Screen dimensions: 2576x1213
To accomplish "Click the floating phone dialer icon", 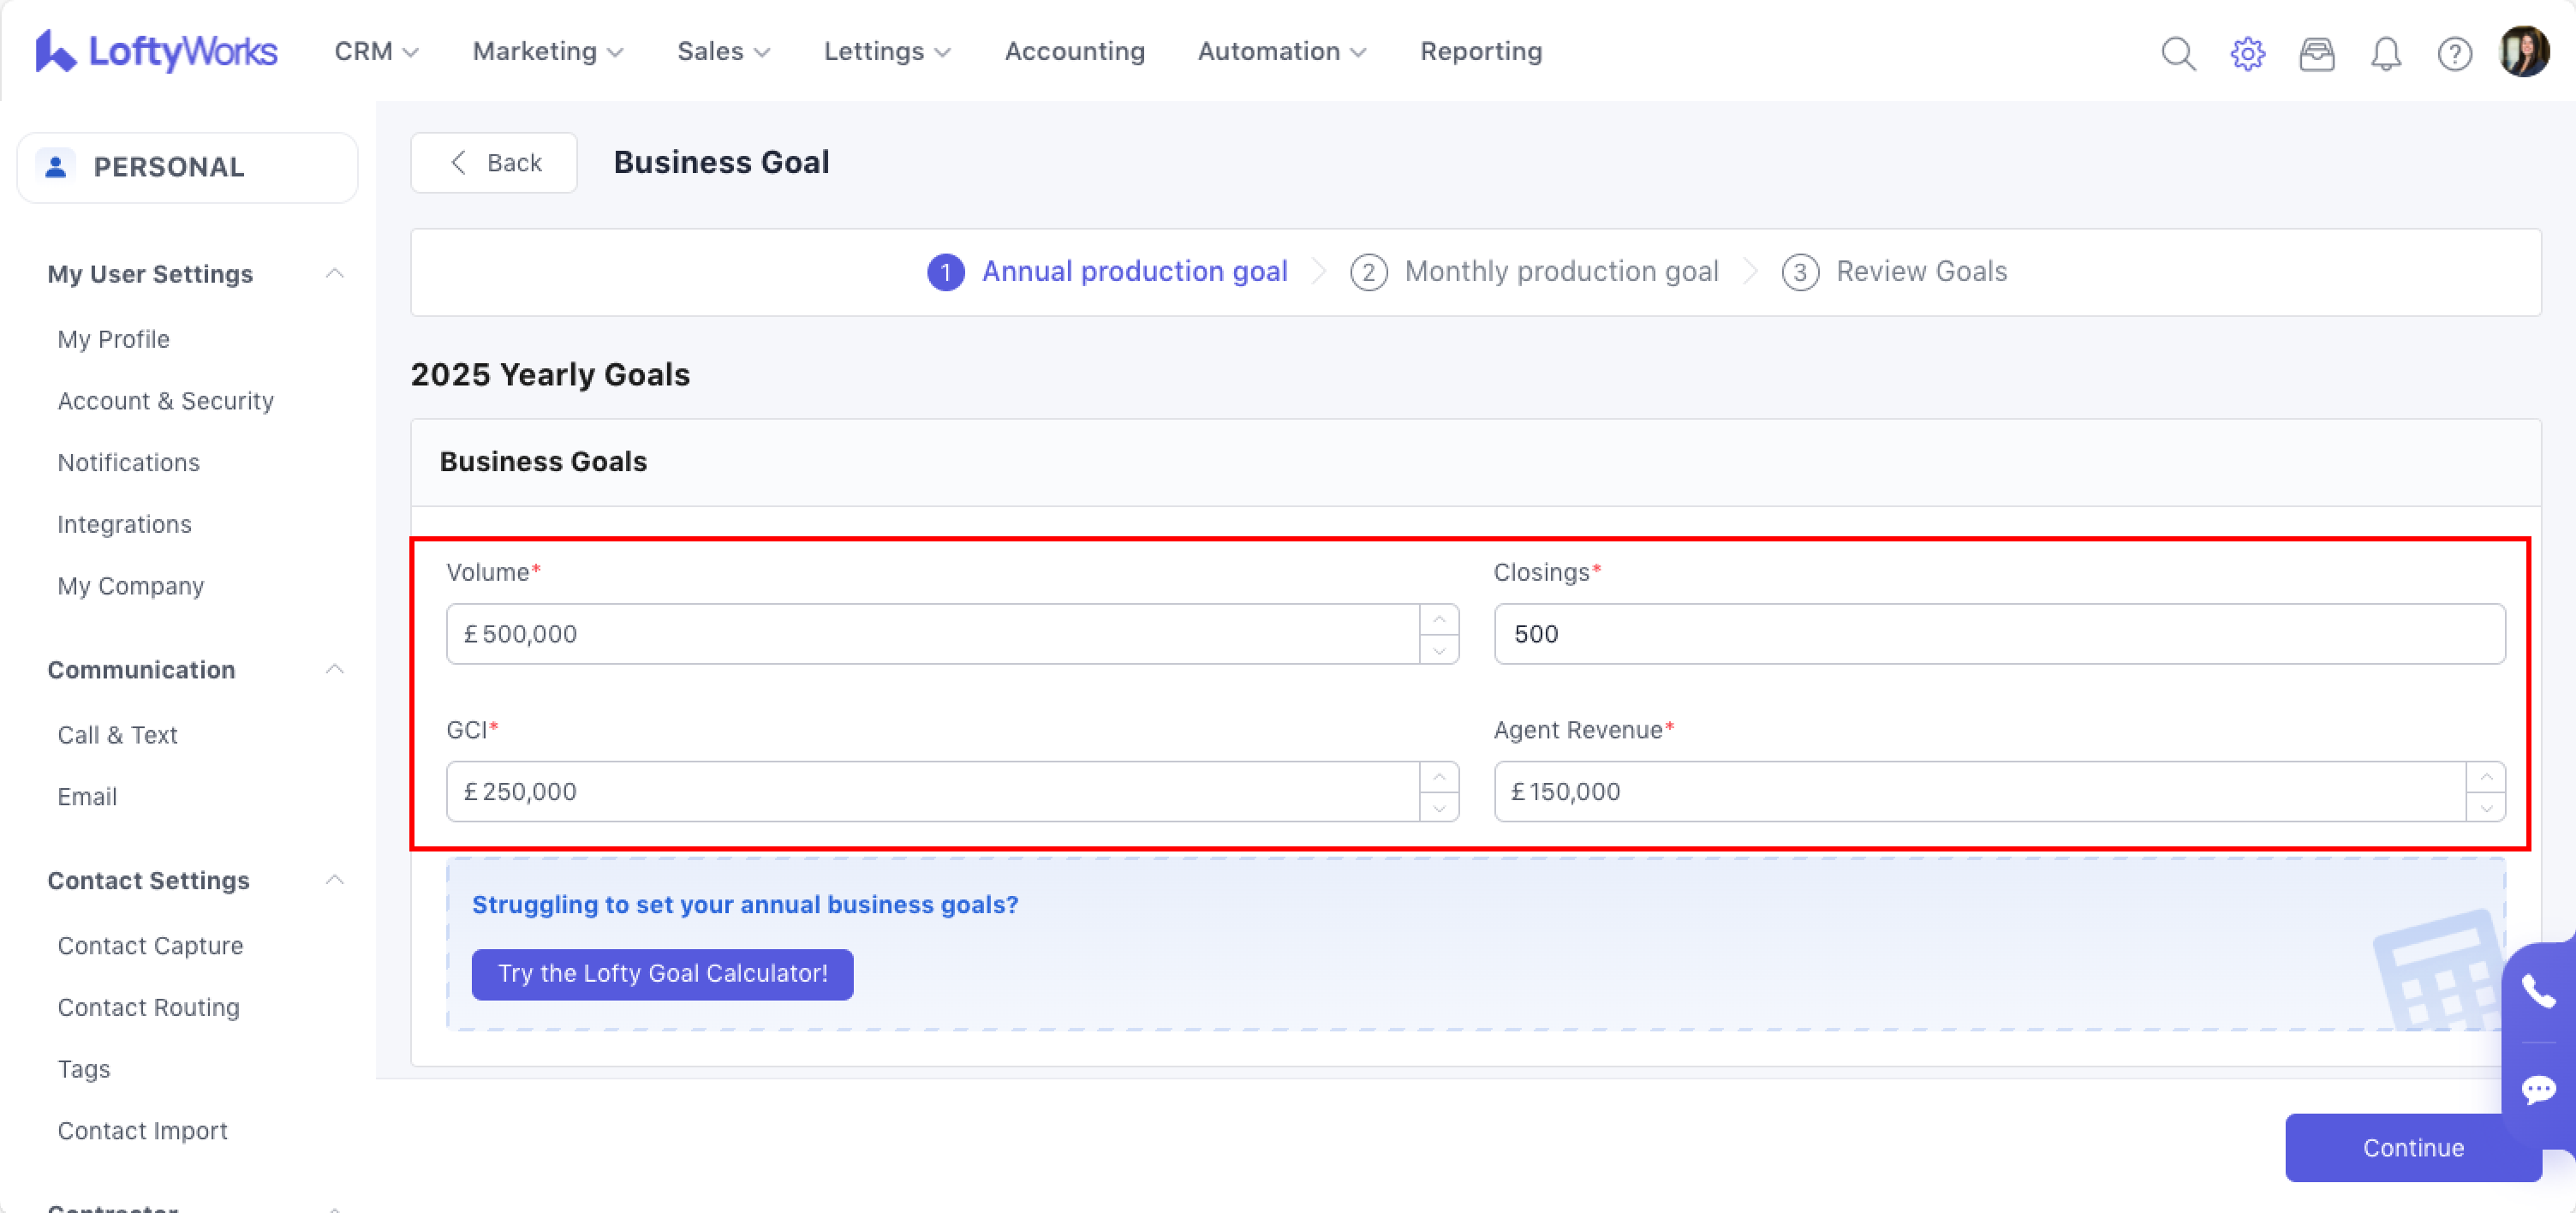I will point(2538,991).
